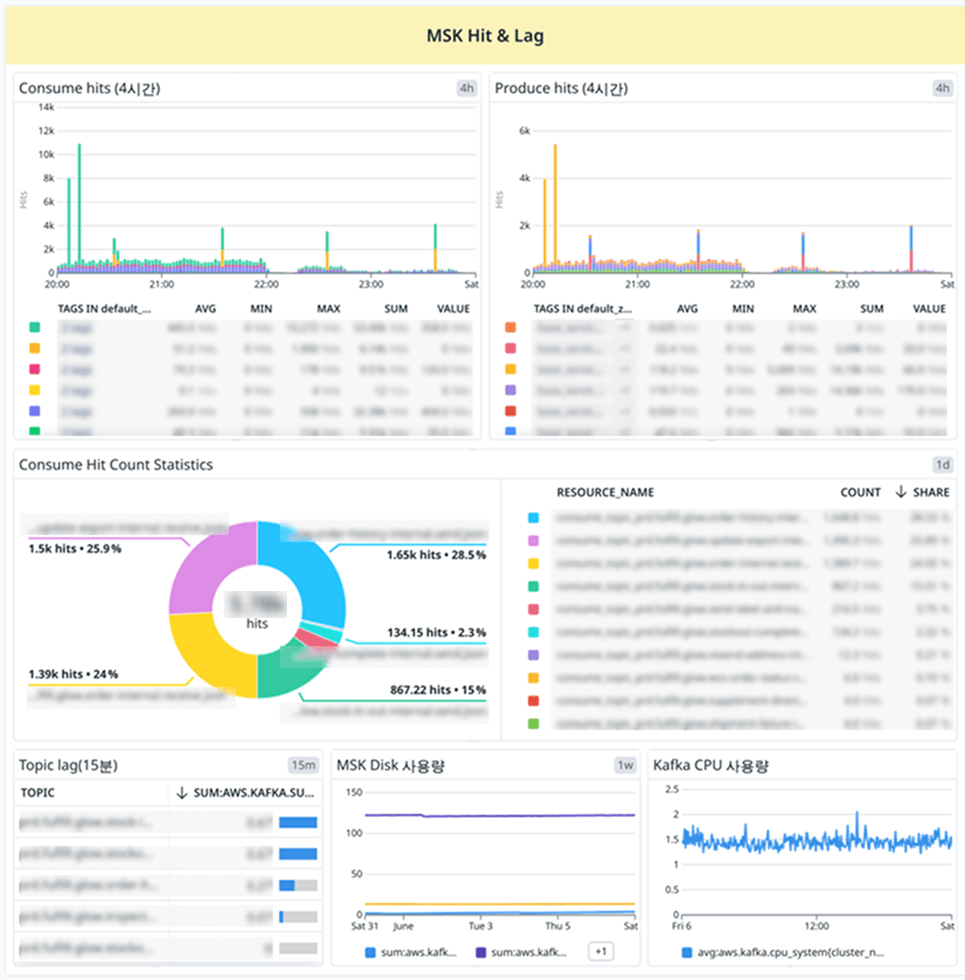This screenshot has height=980, width=965.
Task: Click the 4h time badge on Consume hits
Action: [466, 88]
